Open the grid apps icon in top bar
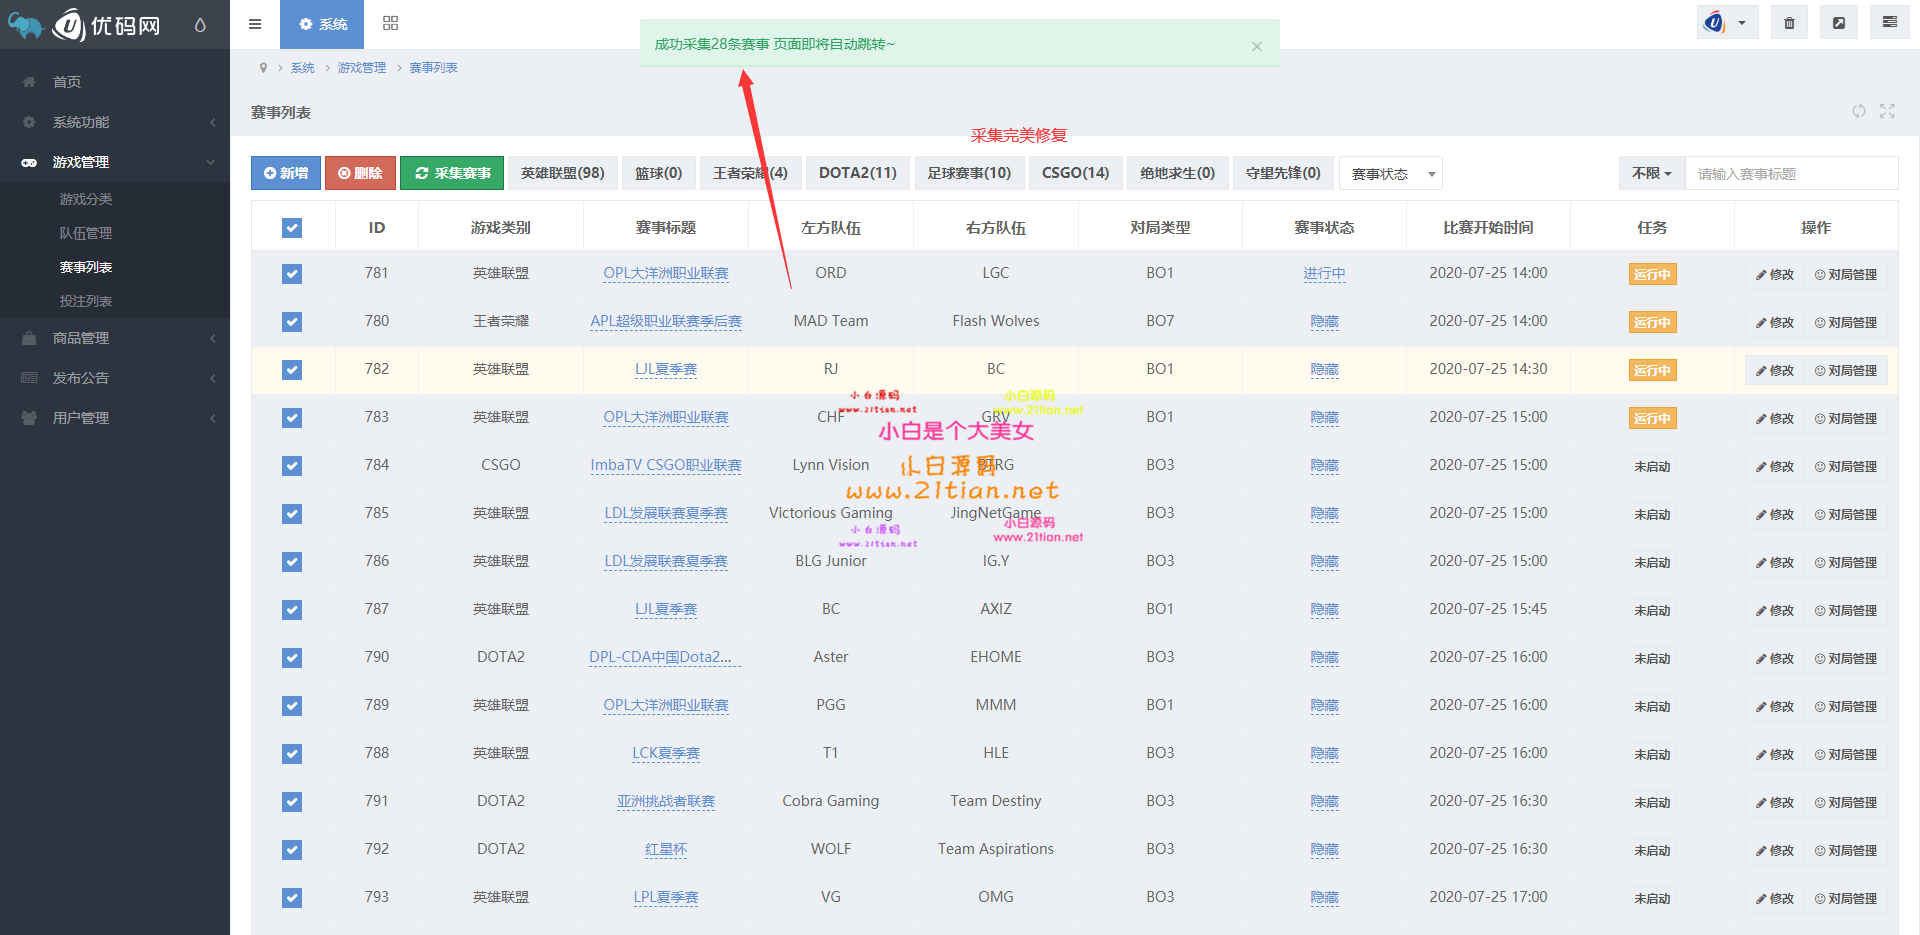The width and height of the screenshot is (1920, 935). (390, 24)
